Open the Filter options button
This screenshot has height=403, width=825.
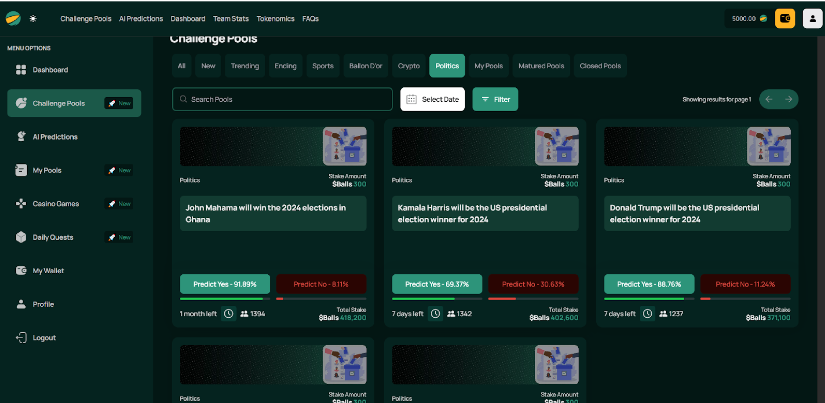tap(494, 99)
